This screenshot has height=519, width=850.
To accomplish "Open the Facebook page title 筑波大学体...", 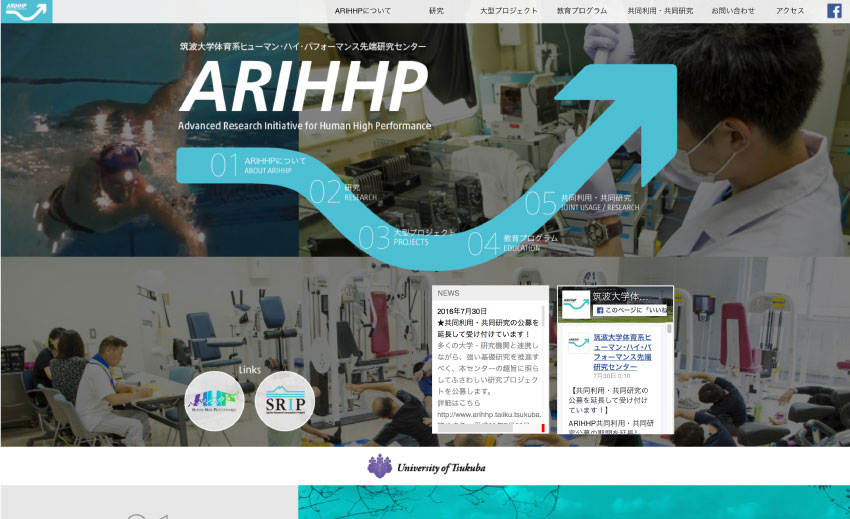I will tap(620, 297).
